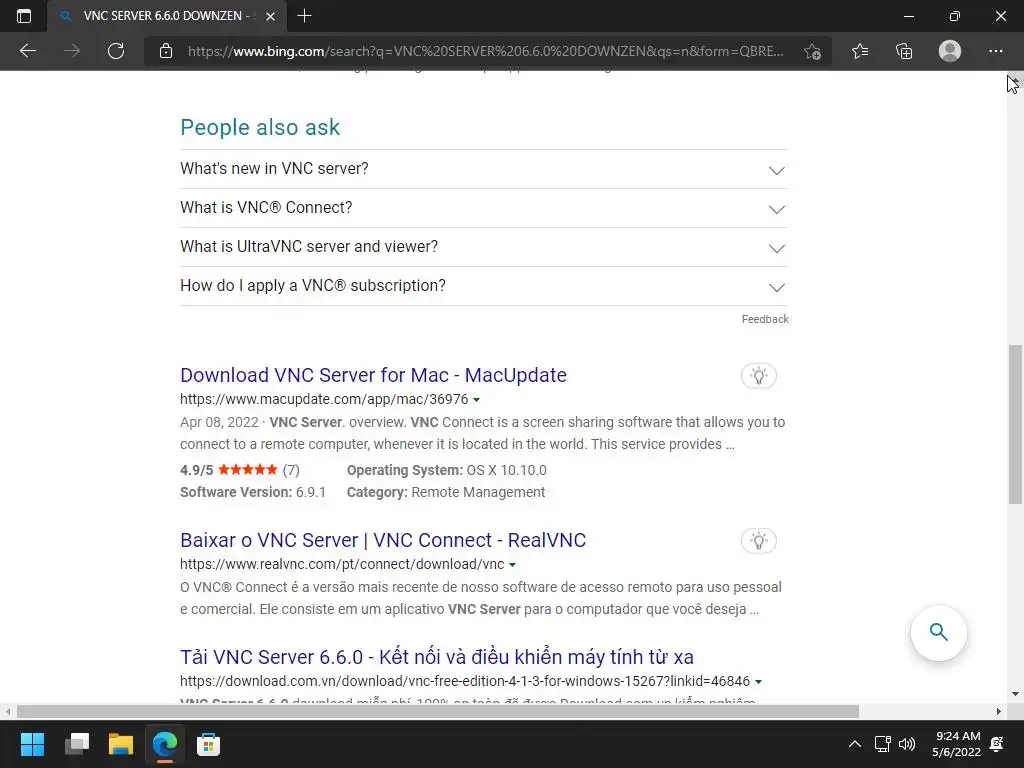Open Task View in taskbar
Viewport: 1024px width, 768px height.
[77, 744]
